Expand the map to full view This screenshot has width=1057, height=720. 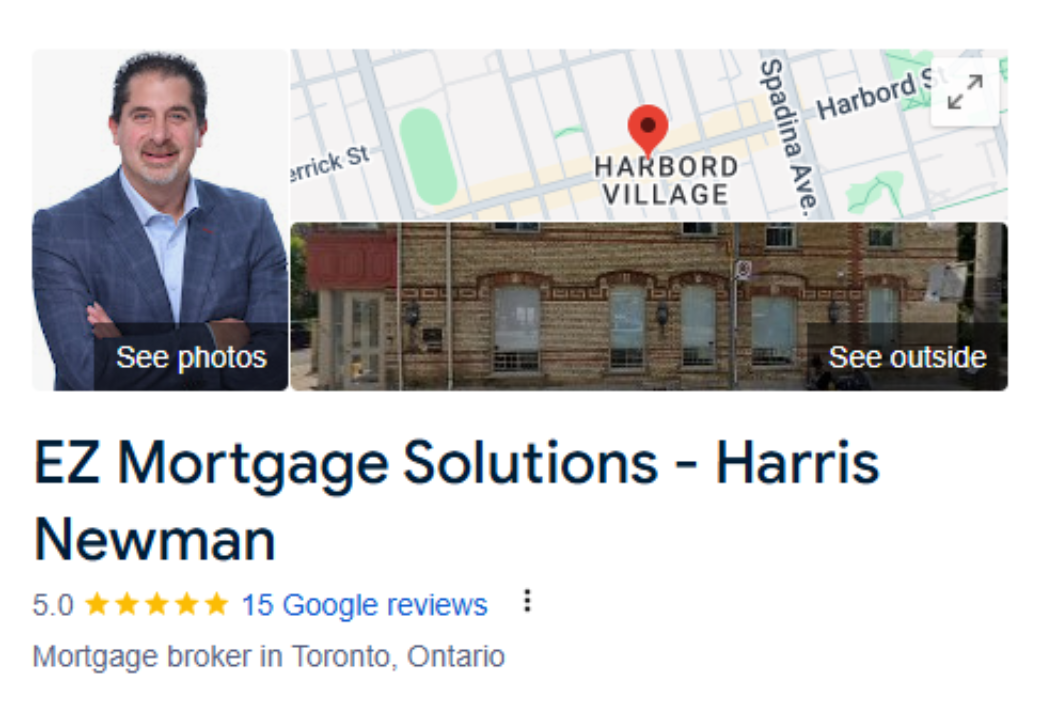tap(965, 92)
